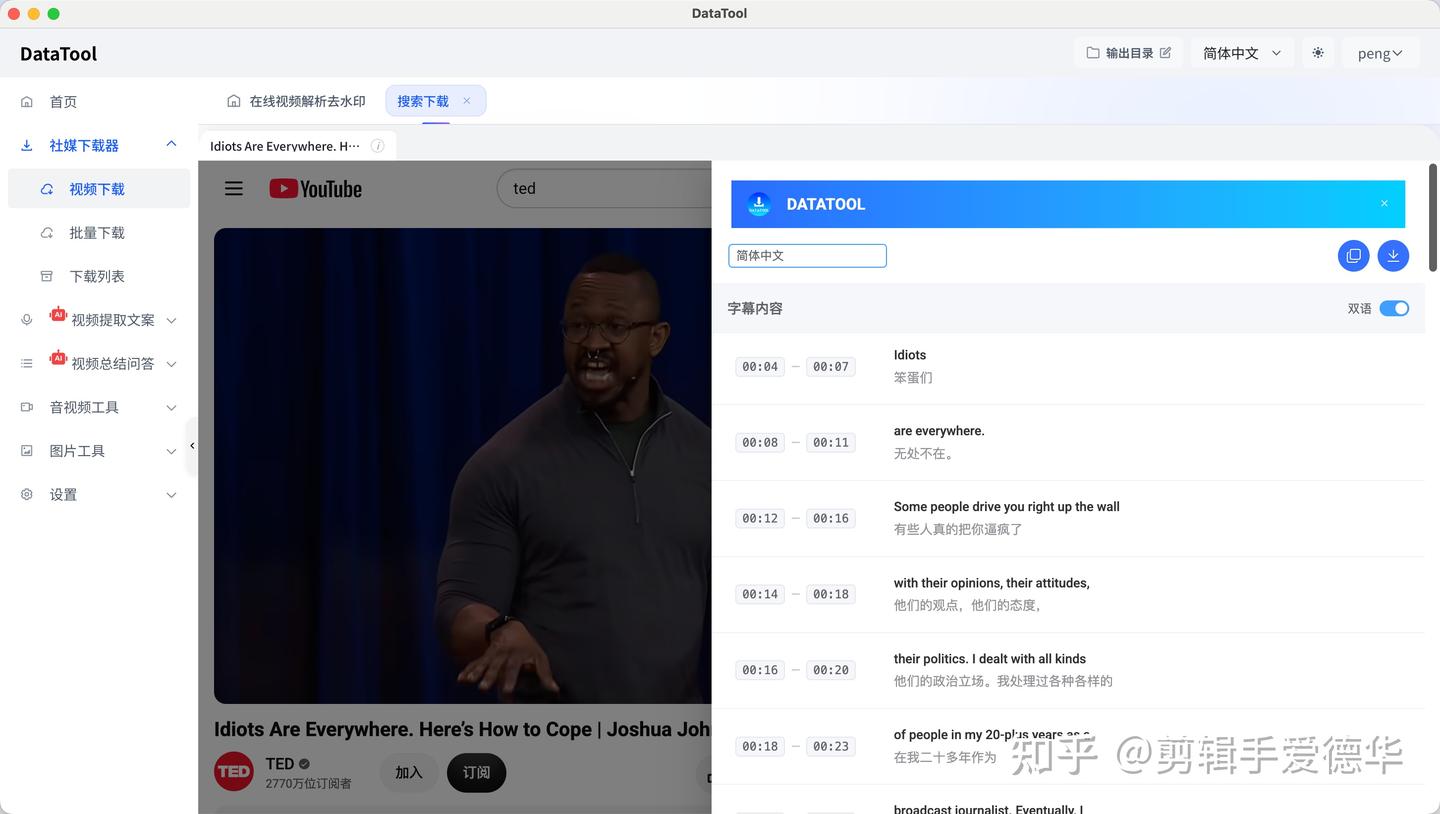Click the video player thumbnail

coord(463,465)
